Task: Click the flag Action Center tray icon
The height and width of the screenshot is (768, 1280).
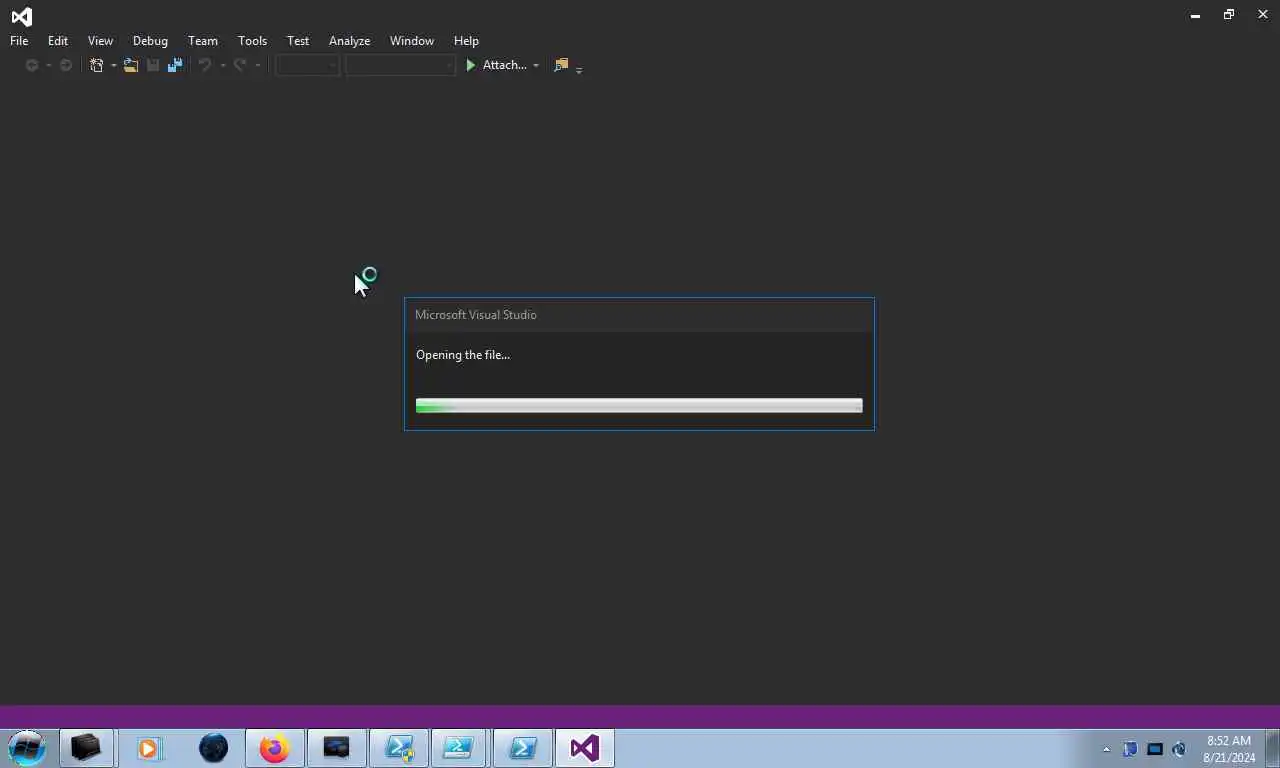Action: click(x=1130, y=749)
